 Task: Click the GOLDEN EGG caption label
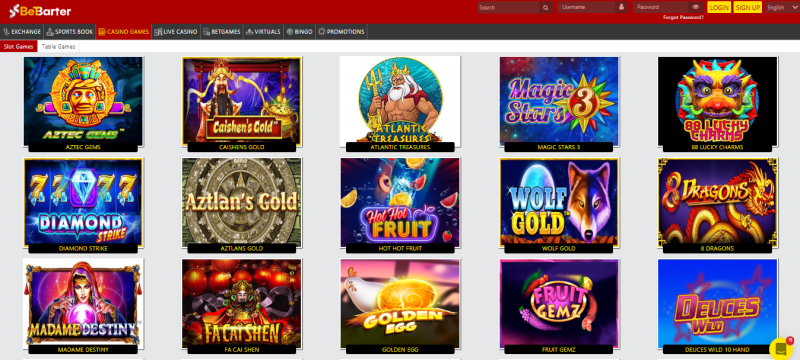pos(400,349)
